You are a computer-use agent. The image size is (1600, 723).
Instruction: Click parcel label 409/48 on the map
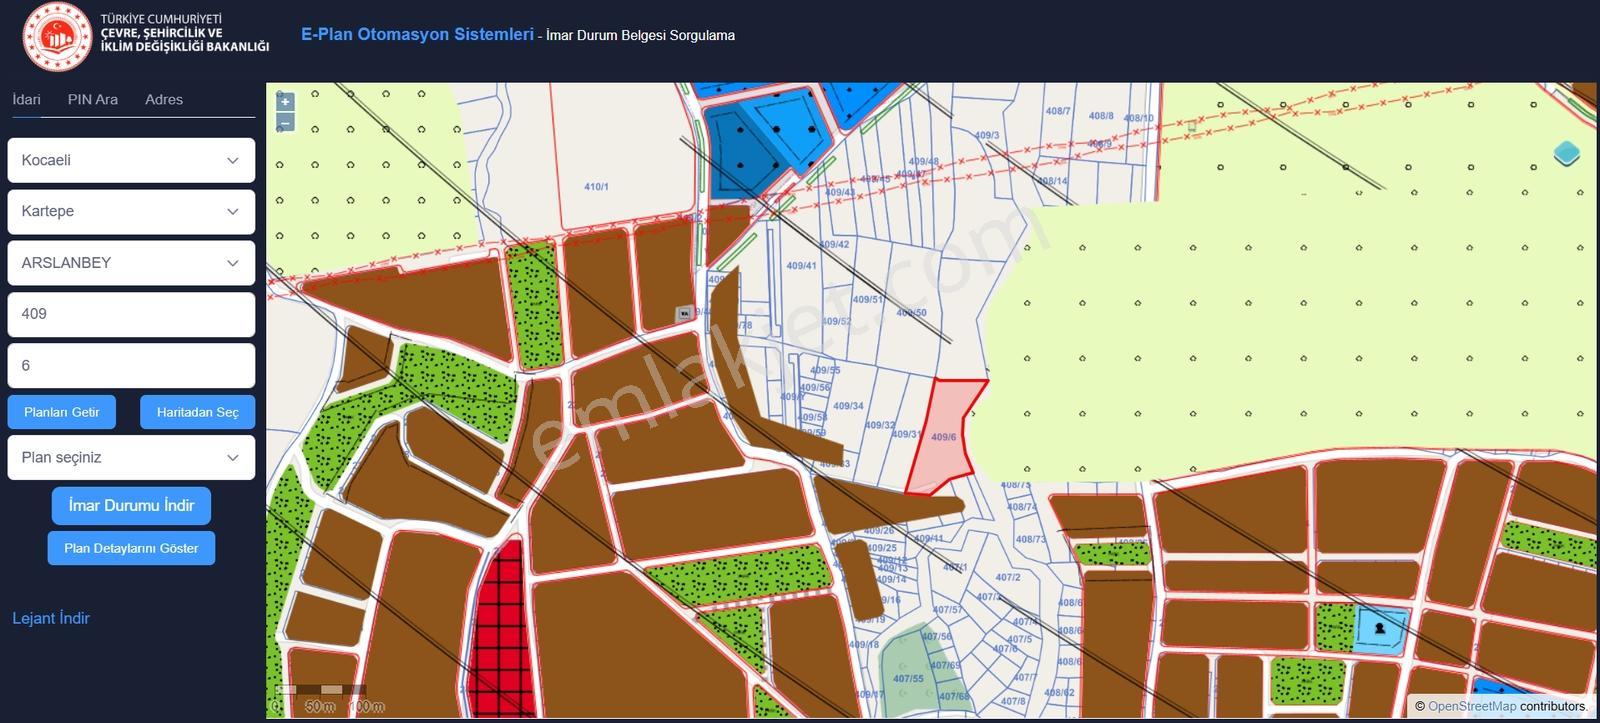[x=924, y=161]
